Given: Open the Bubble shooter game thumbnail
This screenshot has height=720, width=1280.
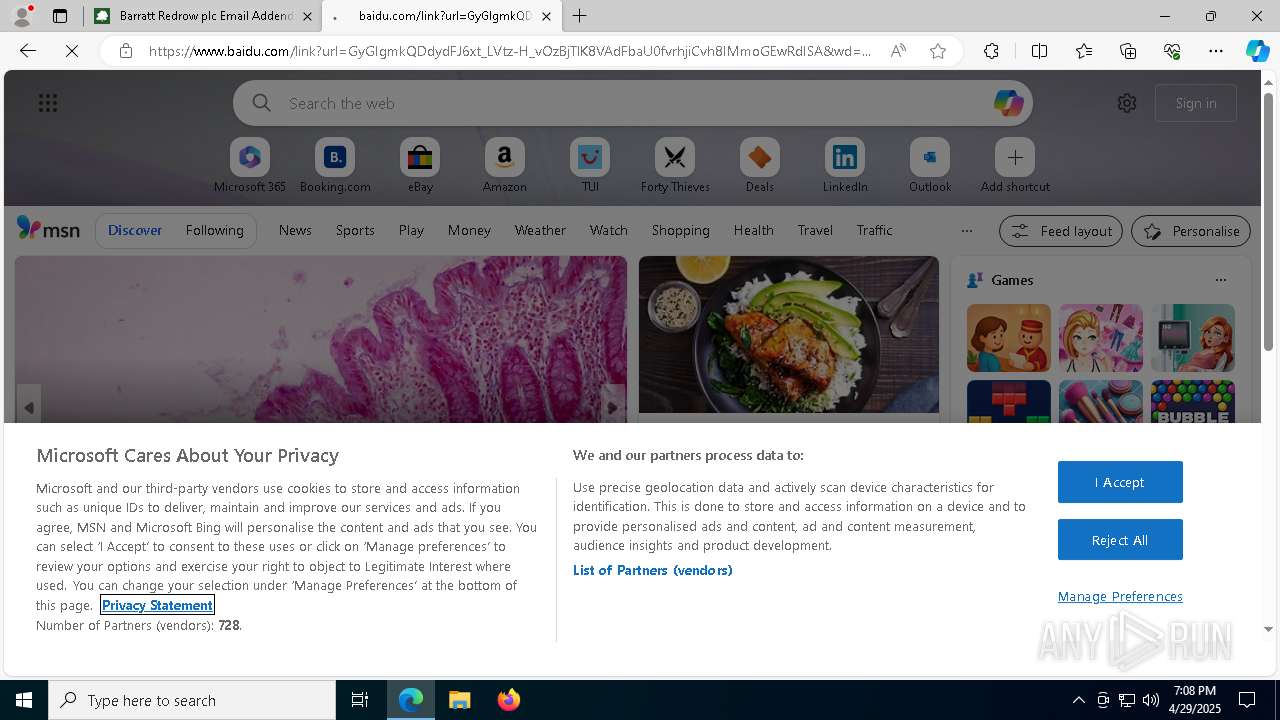Looking at the screenshot, I should [1192, 402].
